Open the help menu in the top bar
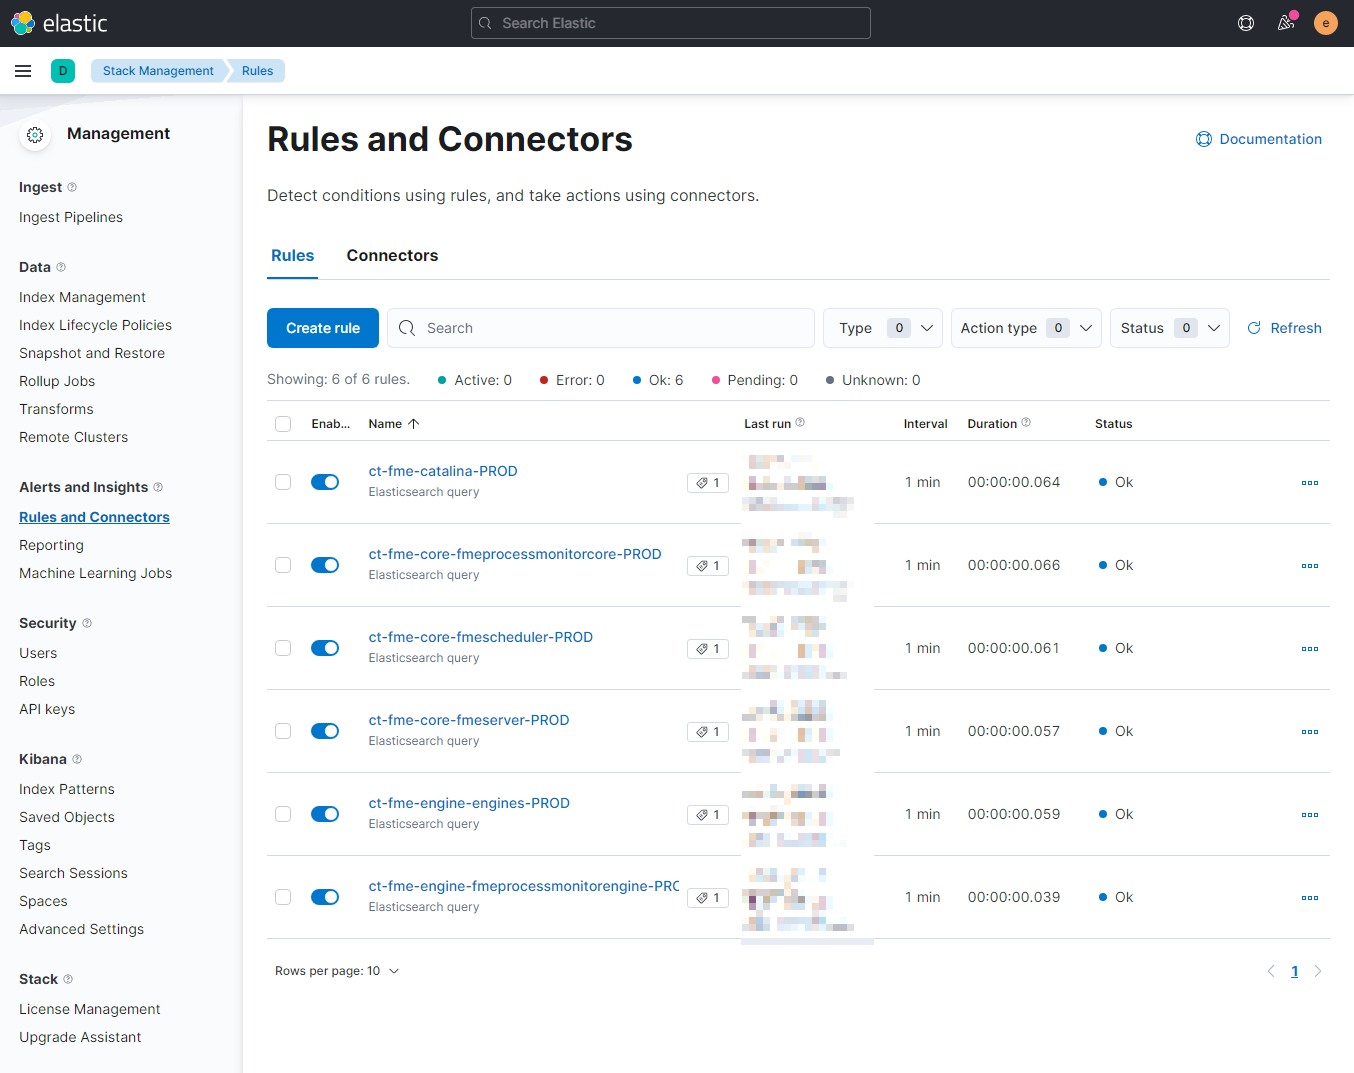The width and height of the screenshot is (1354, 1073). [x=1245, y=22]
